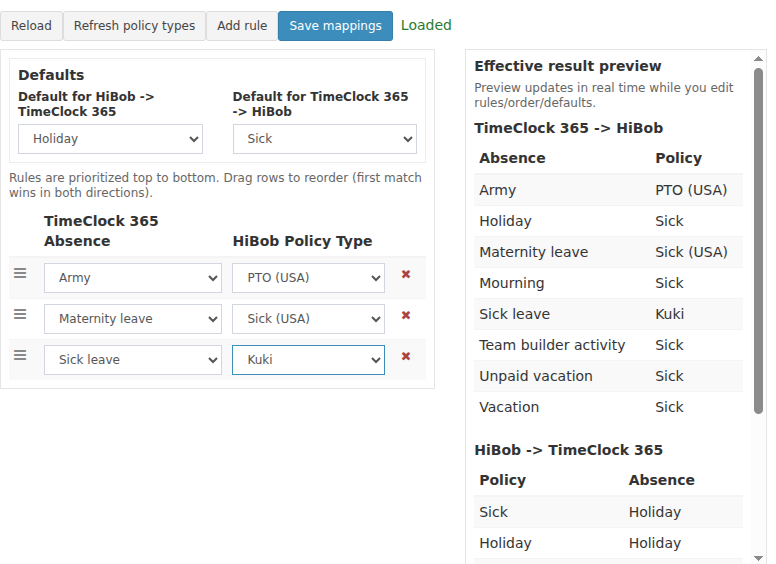Expand the Sick (USA) policy dropdown
The image size is (776, 564).
(x=308, y=319)
